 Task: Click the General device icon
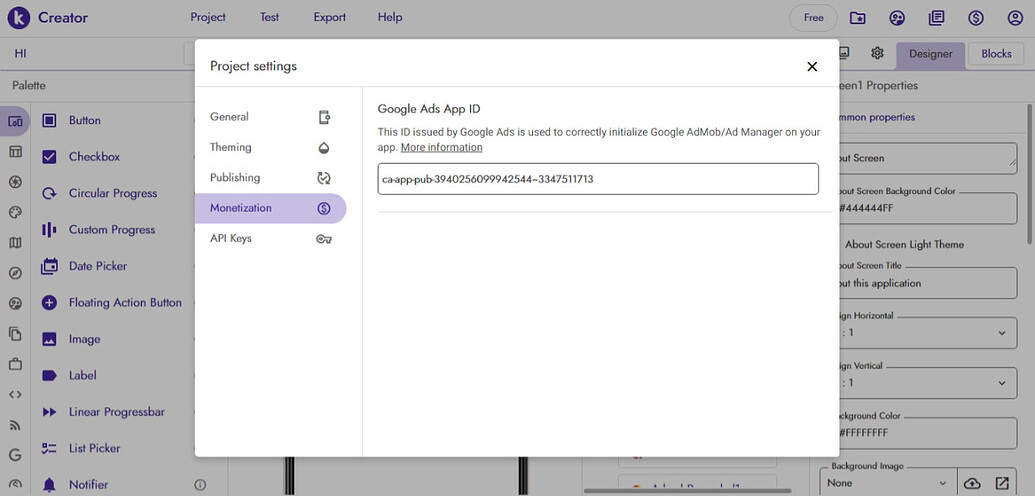(323, 118)
